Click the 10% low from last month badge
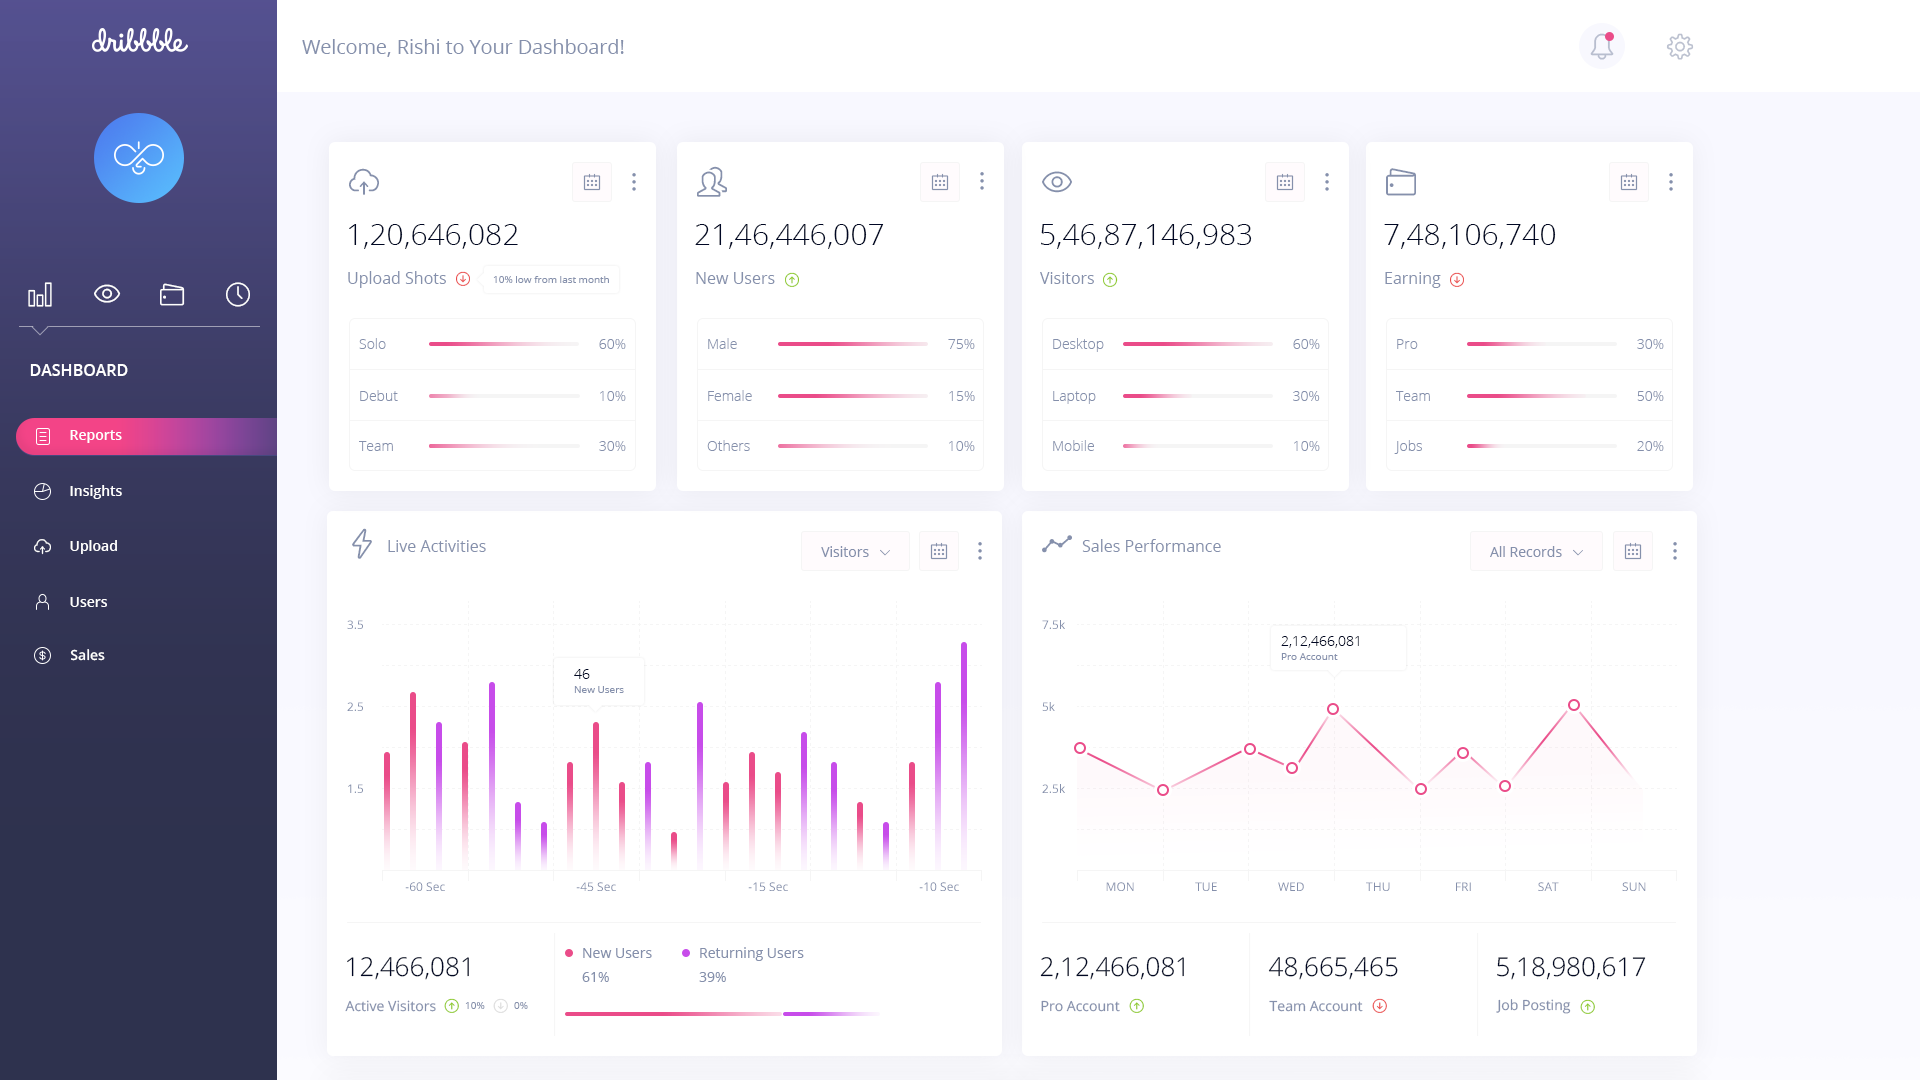Image resolution: width=1920 pixels, height=1080 pixels. click(550, 279)
